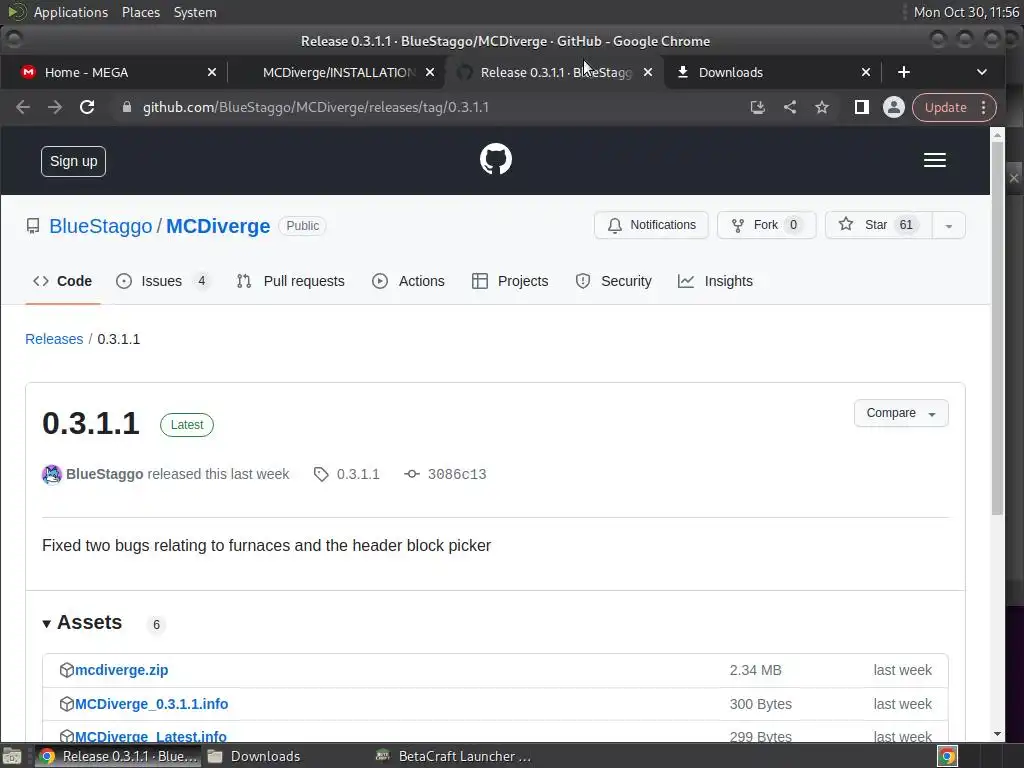Click the Notifications bell button
Image resolution: width=1024 pixels, height=768 pixels.
point(651,225)
